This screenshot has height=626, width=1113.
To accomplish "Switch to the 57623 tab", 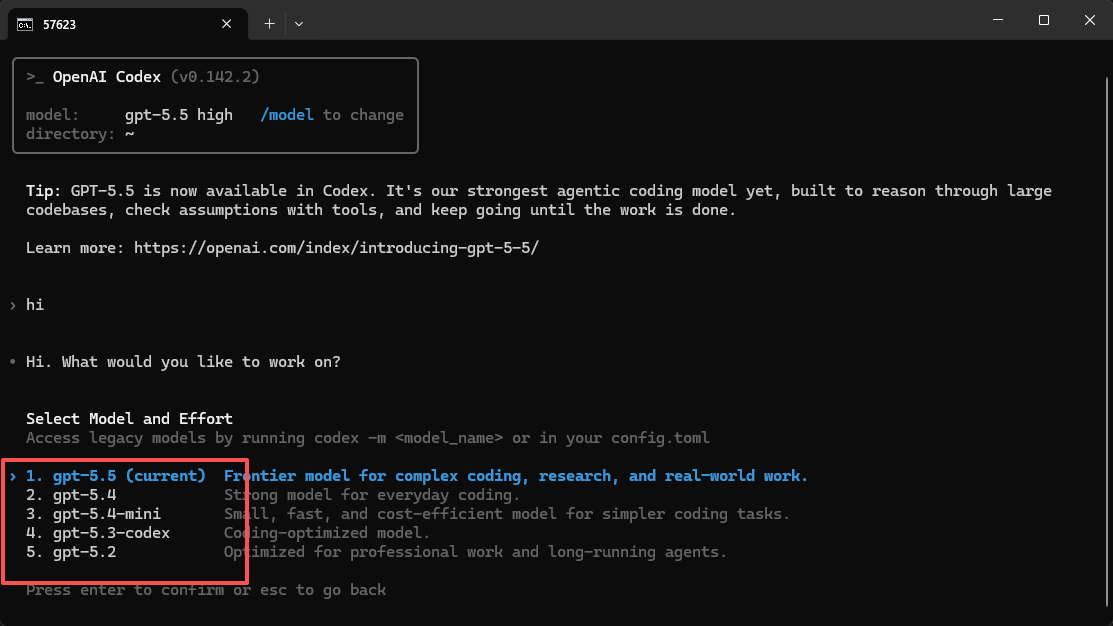I will click(x=128, y=24).
